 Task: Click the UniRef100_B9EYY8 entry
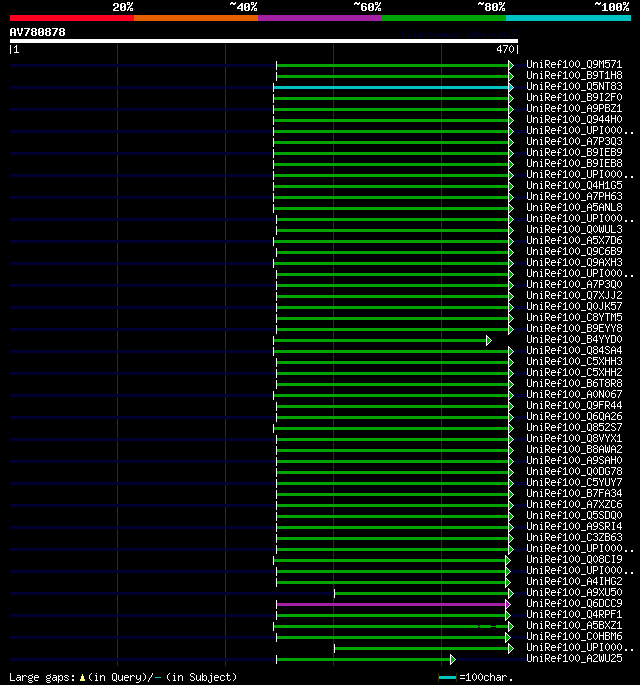click(x=574, y=329)
